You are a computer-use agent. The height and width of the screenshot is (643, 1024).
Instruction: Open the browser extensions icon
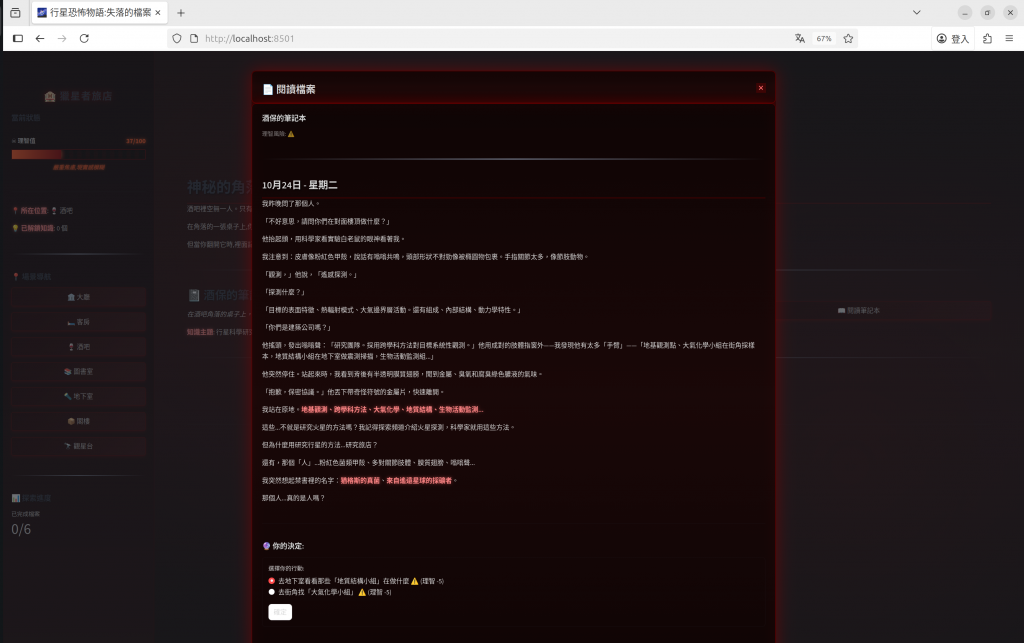pos(987,39)
